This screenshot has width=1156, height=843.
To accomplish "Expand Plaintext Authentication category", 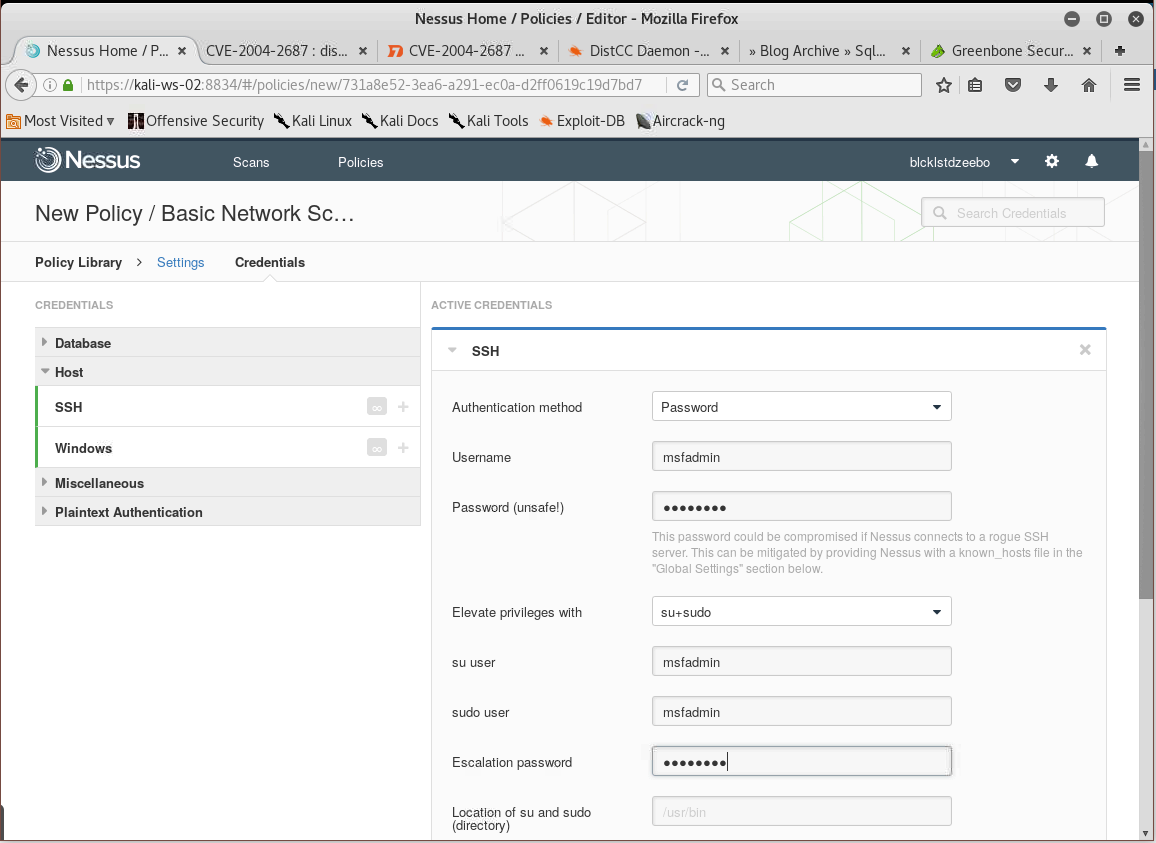I will click(128, 512).
